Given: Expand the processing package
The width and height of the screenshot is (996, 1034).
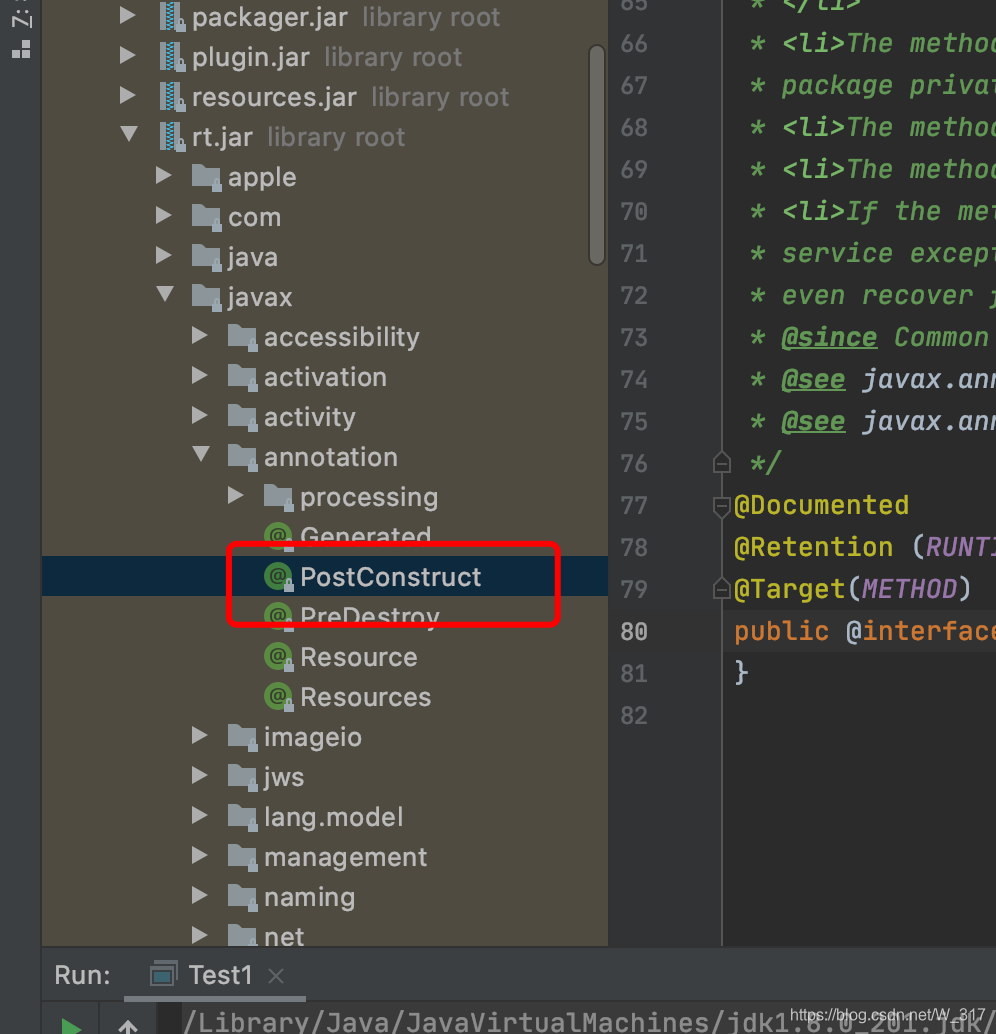Looking at the screenshot, I should click(x=235, y=495).
